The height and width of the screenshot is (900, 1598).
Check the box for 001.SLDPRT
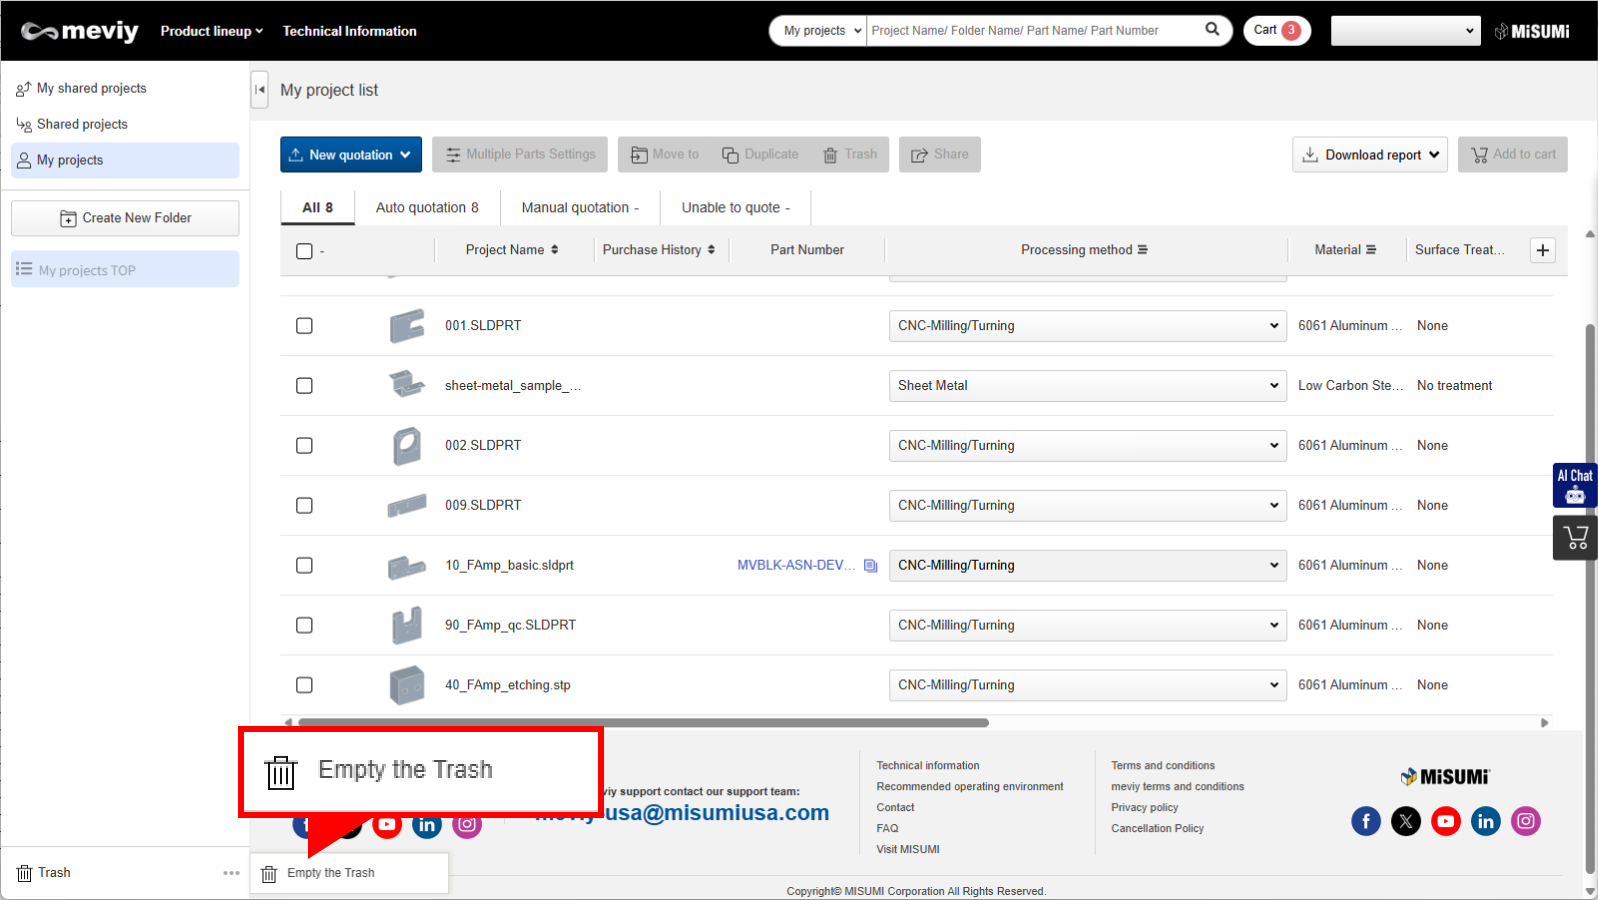[x=305, y=326]
